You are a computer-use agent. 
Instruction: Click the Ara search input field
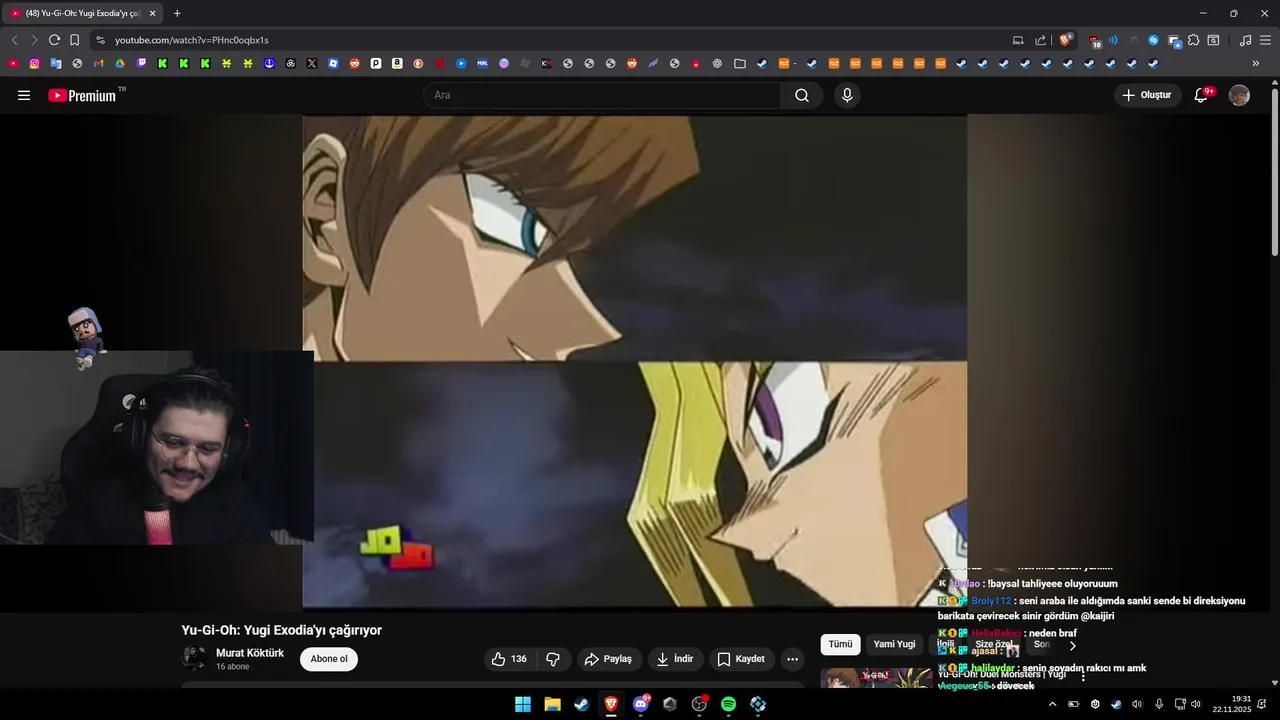(603, 95)
